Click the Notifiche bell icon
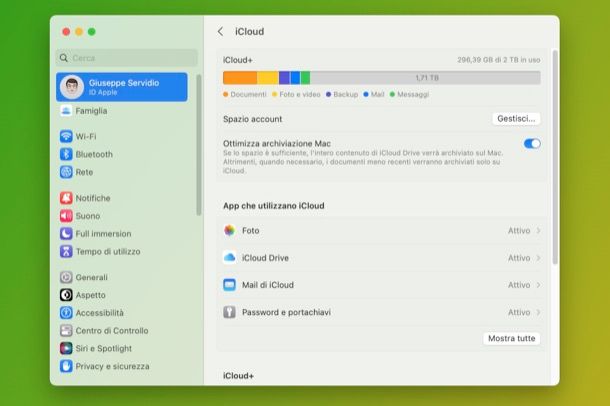The image size is (610, 406). click(66, 198)
